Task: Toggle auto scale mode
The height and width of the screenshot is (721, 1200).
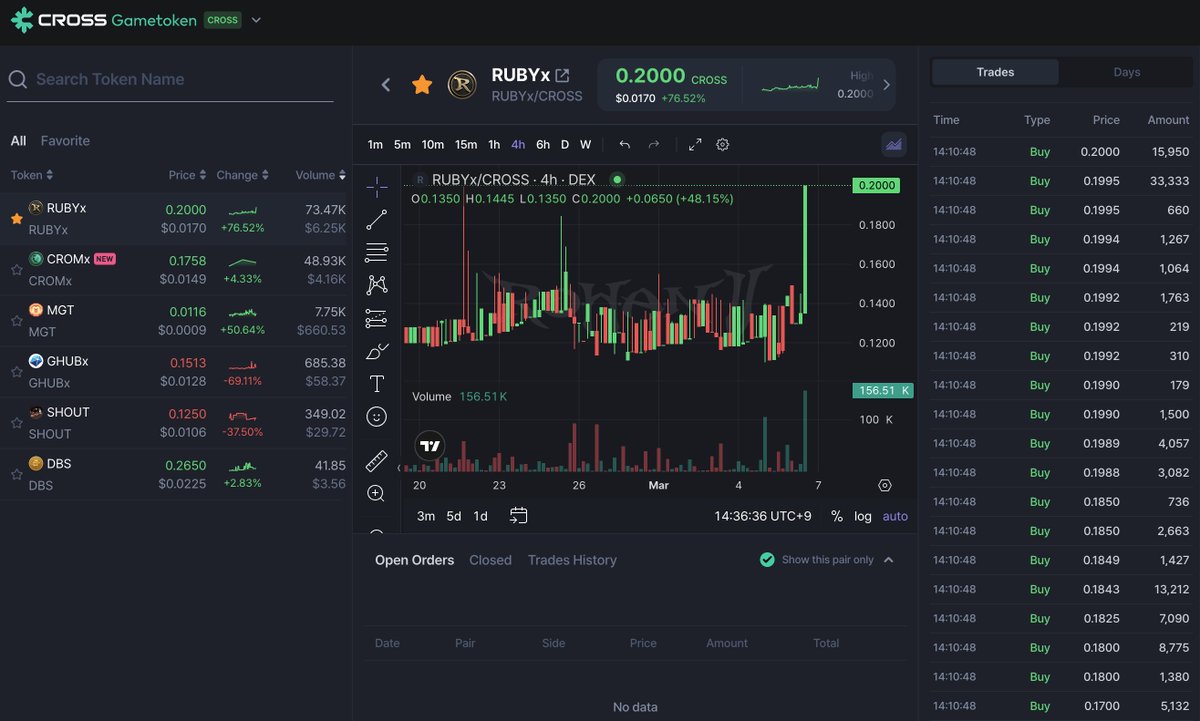Action: click(895, 516)
